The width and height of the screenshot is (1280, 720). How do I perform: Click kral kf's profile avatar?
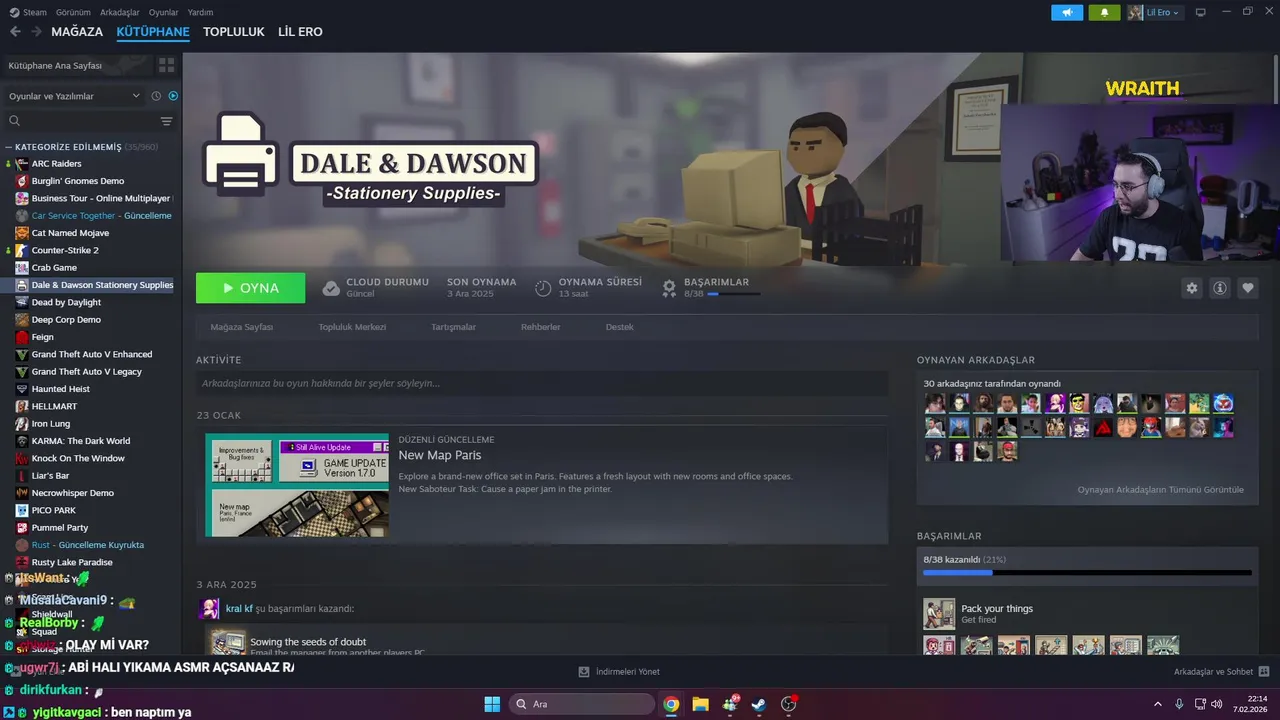(209, 608)
